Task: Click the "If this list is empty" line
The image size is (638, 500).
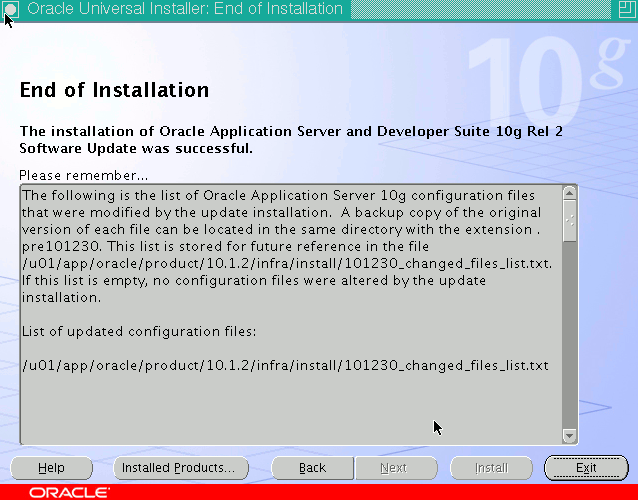Action: pos(254,281)
